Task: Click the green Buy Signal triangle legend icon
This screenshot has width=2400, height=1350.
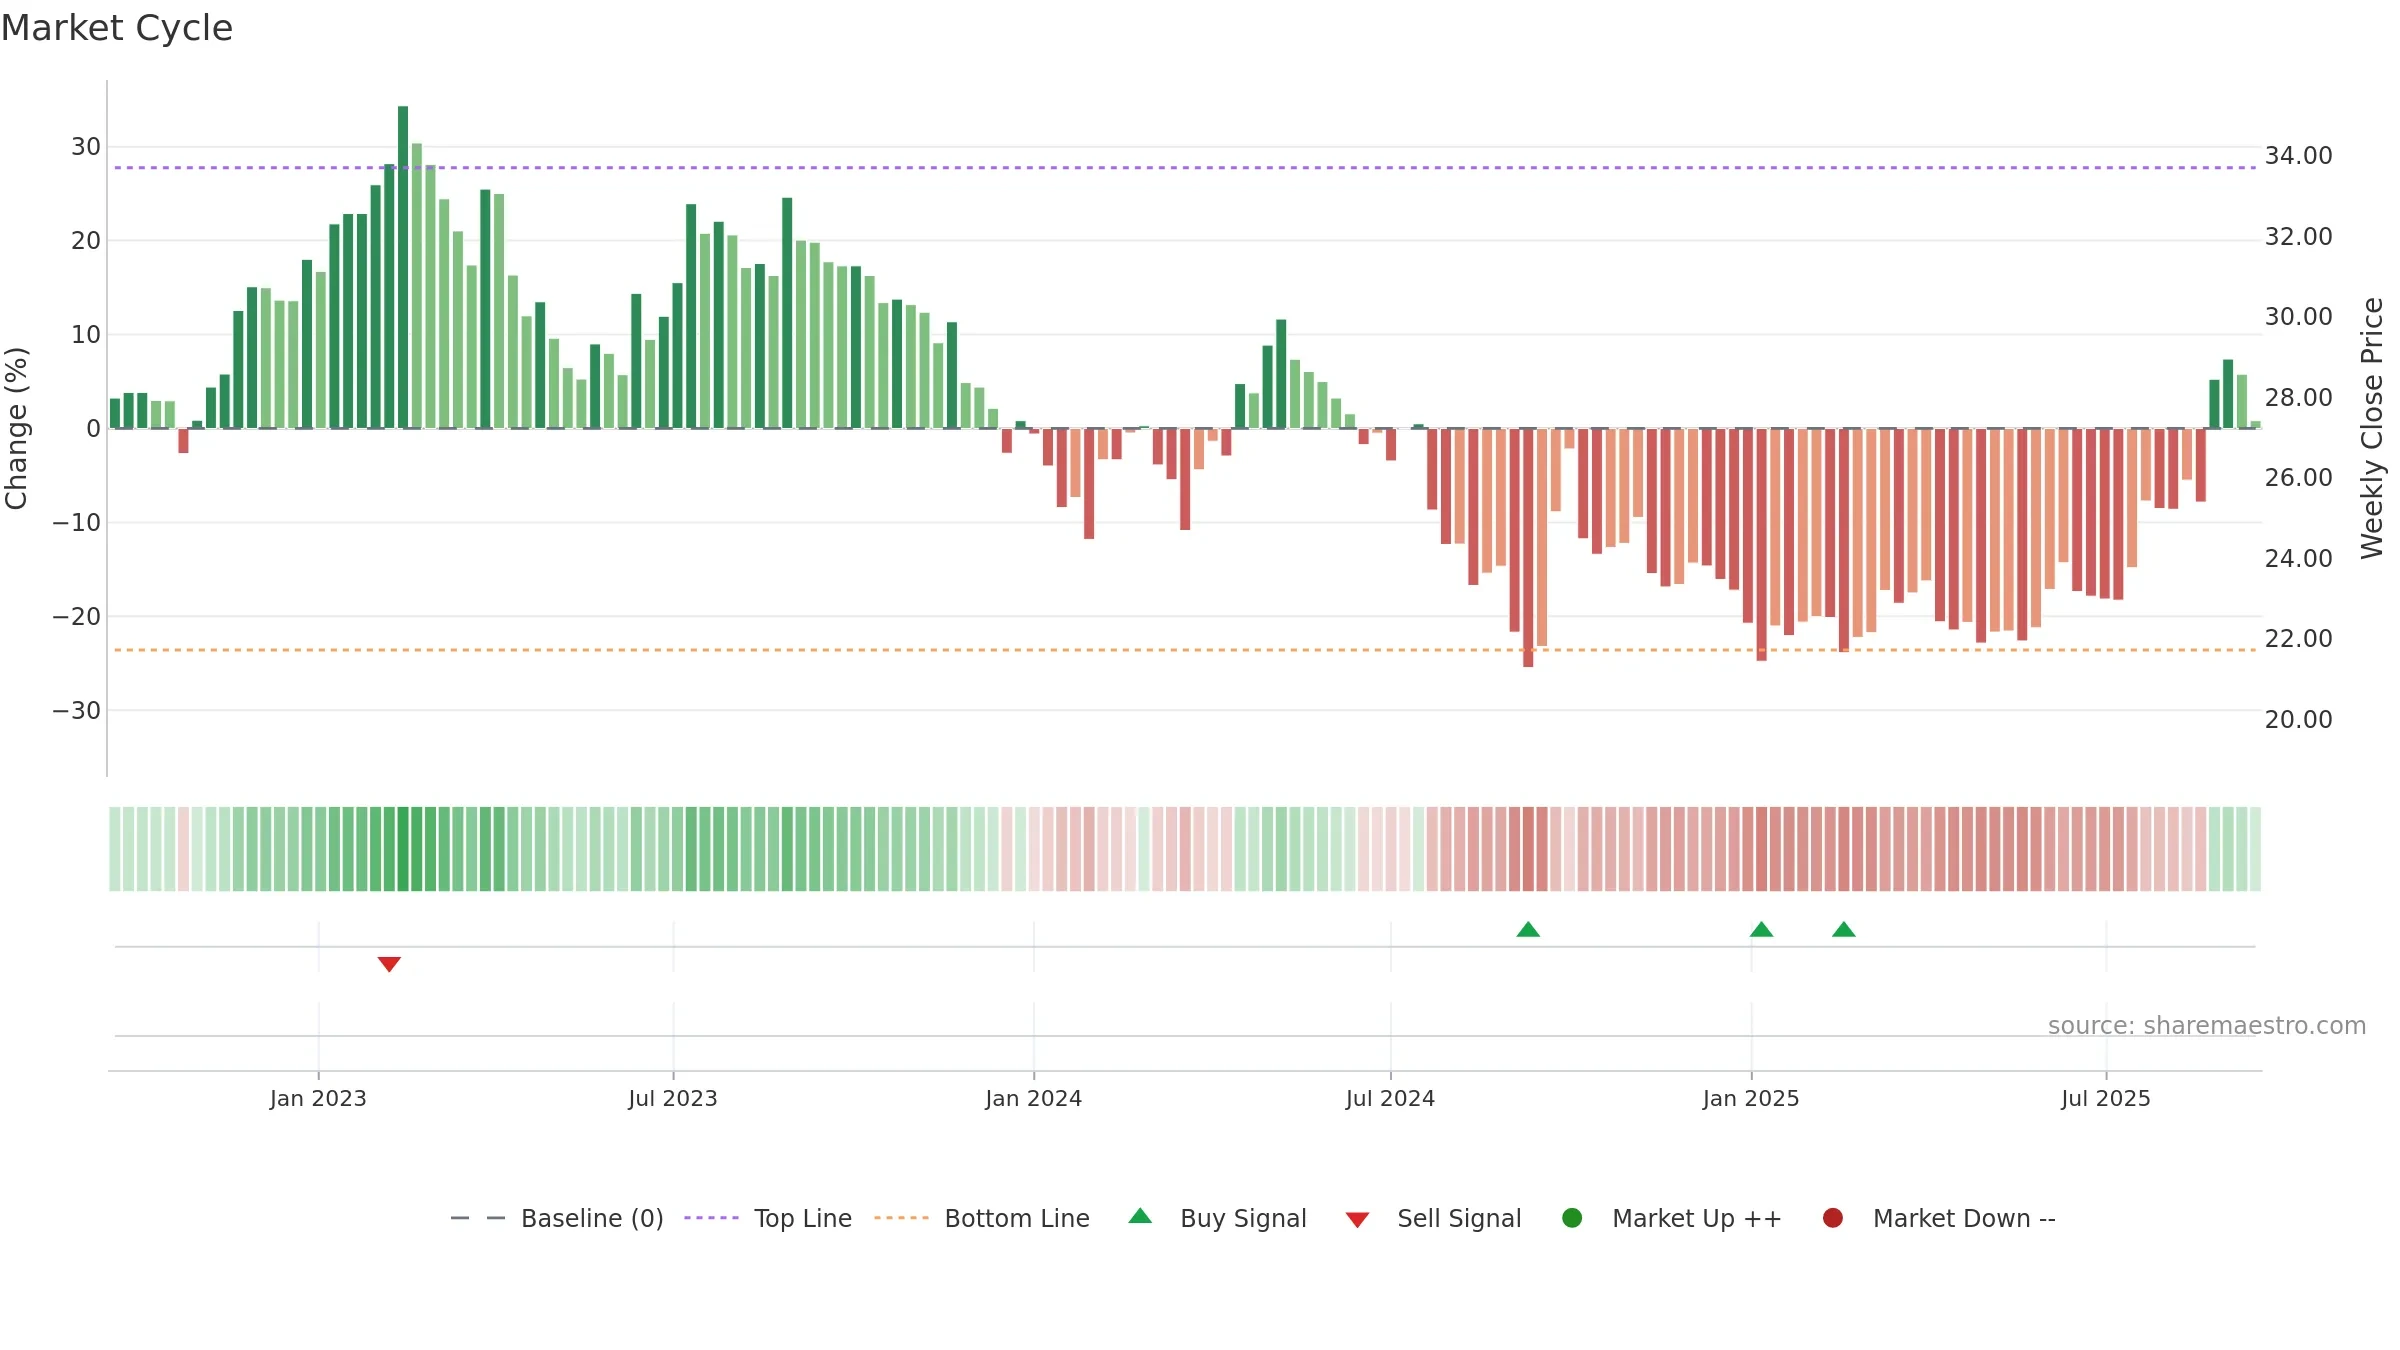Action: click(x=1140, y=1216)
